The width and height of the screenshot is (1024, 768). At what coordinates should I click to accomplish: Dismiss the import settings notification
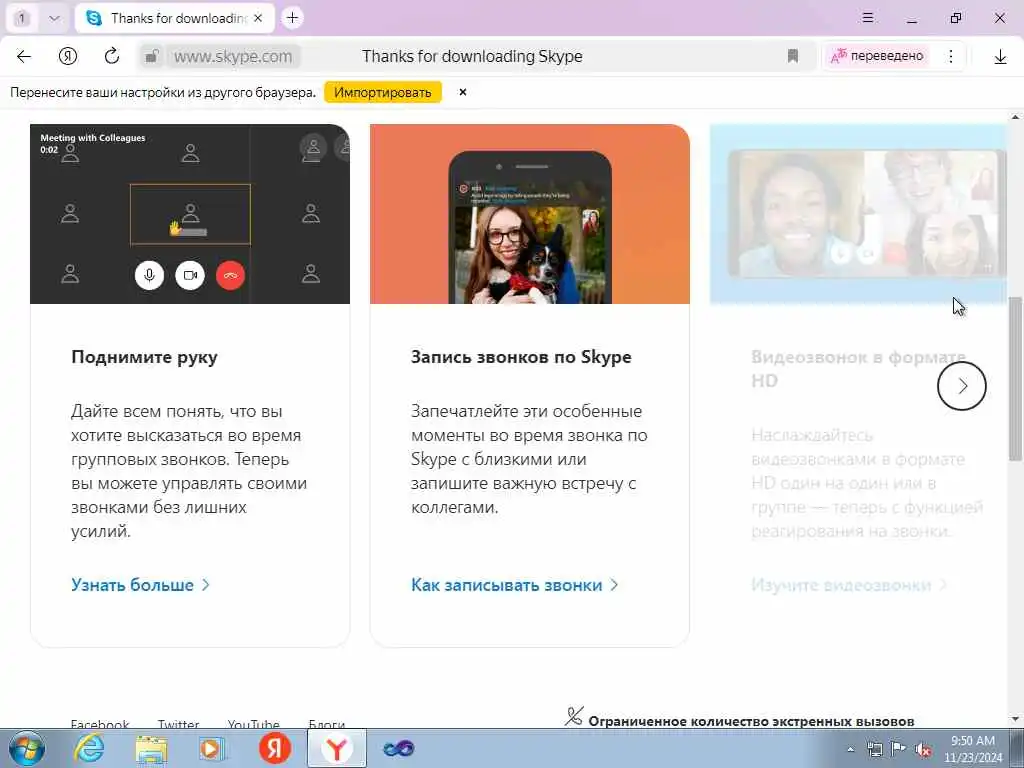[x=462, y=92]
